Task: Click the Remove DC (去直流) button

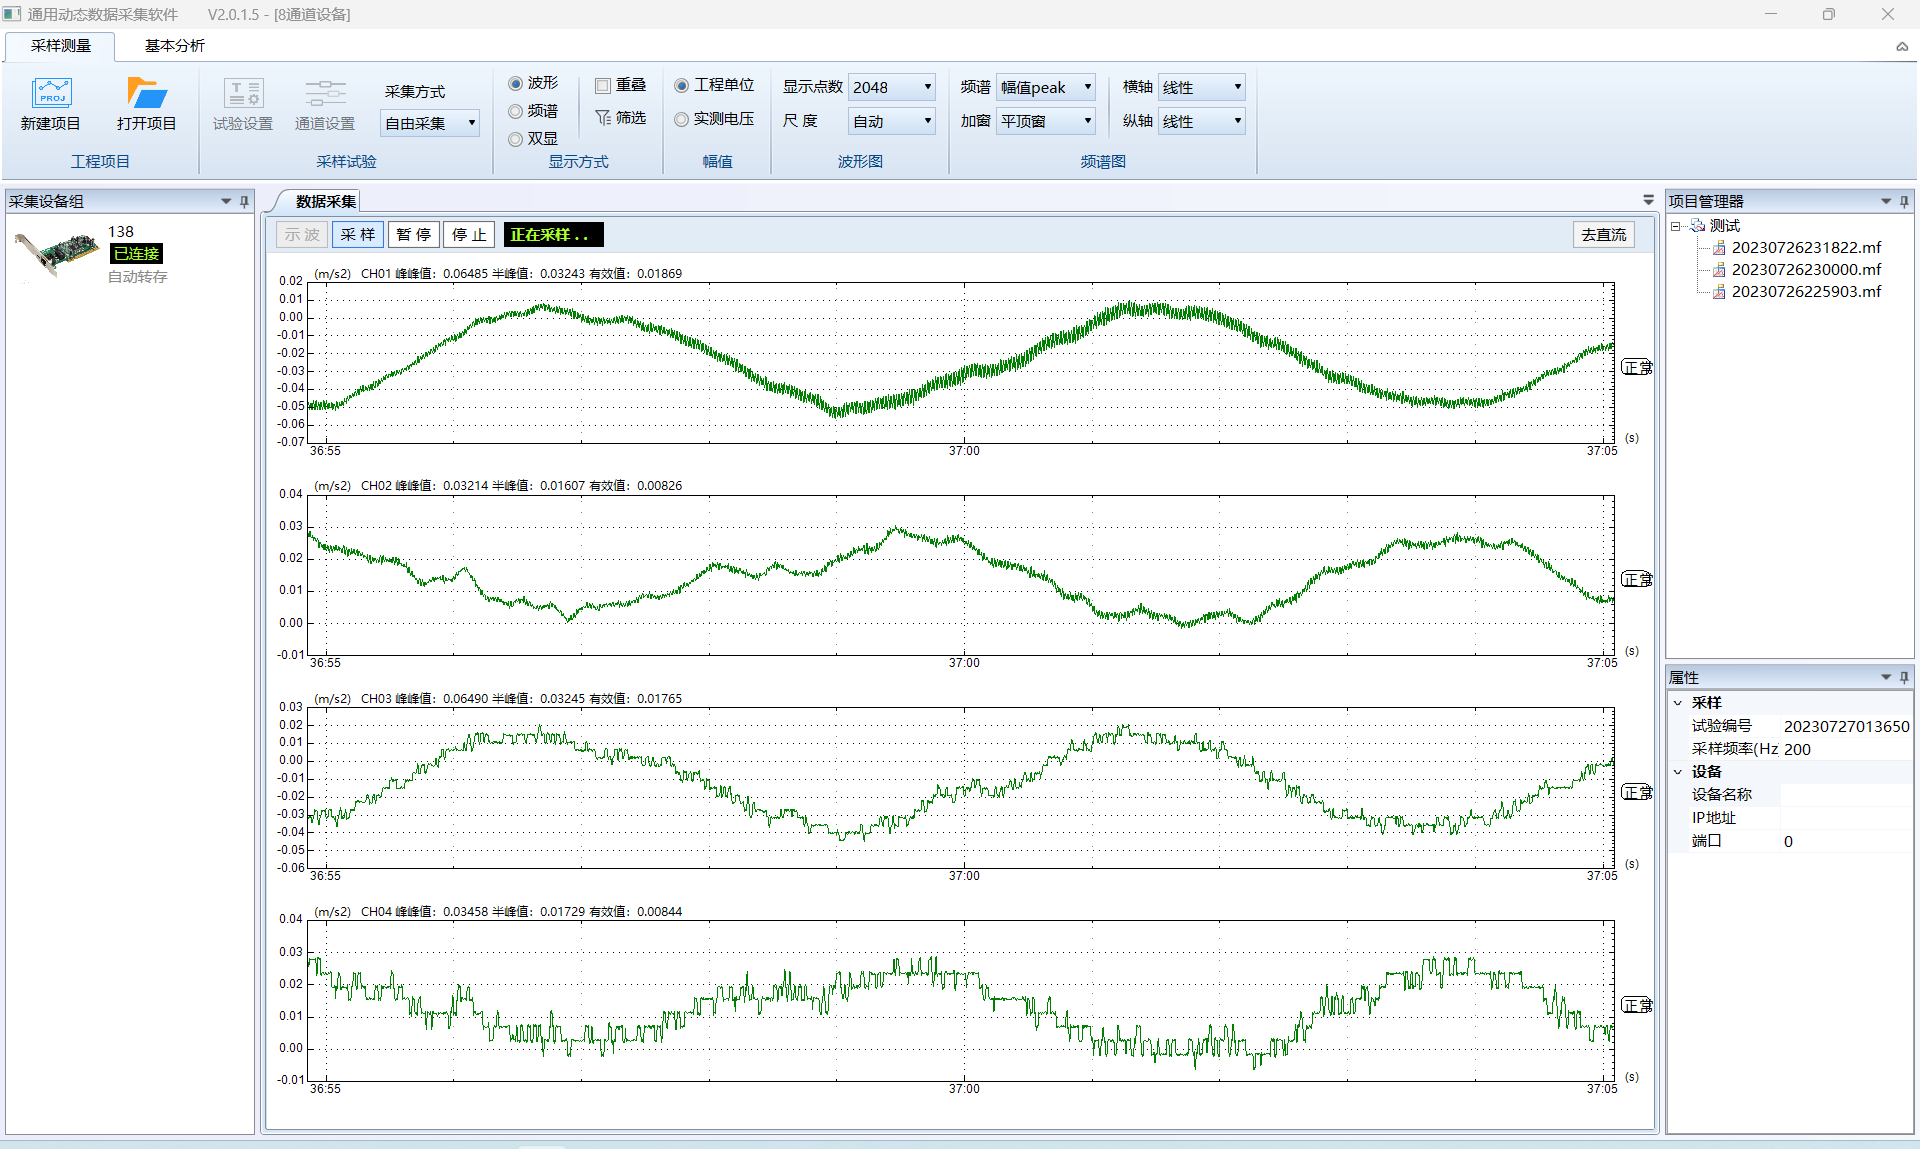Action: [x=1603, y=235]
